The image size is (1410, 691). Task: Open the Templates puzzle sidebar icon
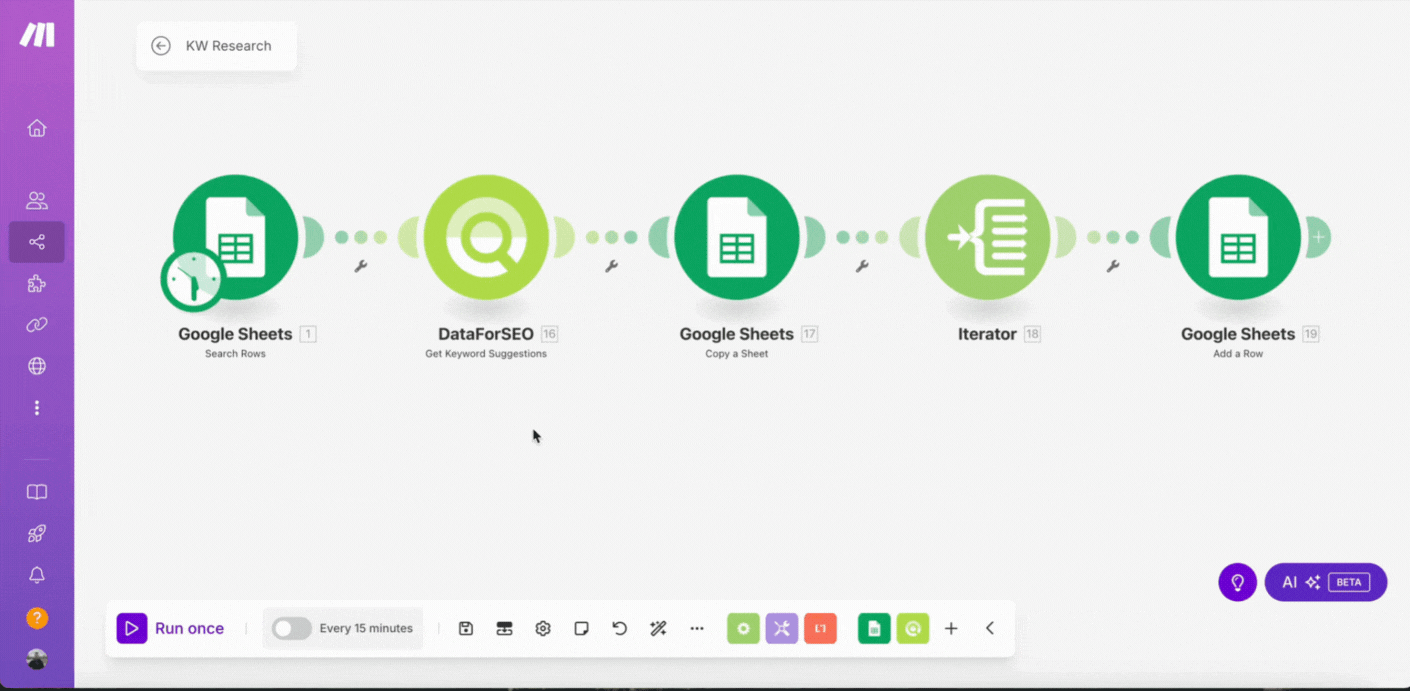37,284
